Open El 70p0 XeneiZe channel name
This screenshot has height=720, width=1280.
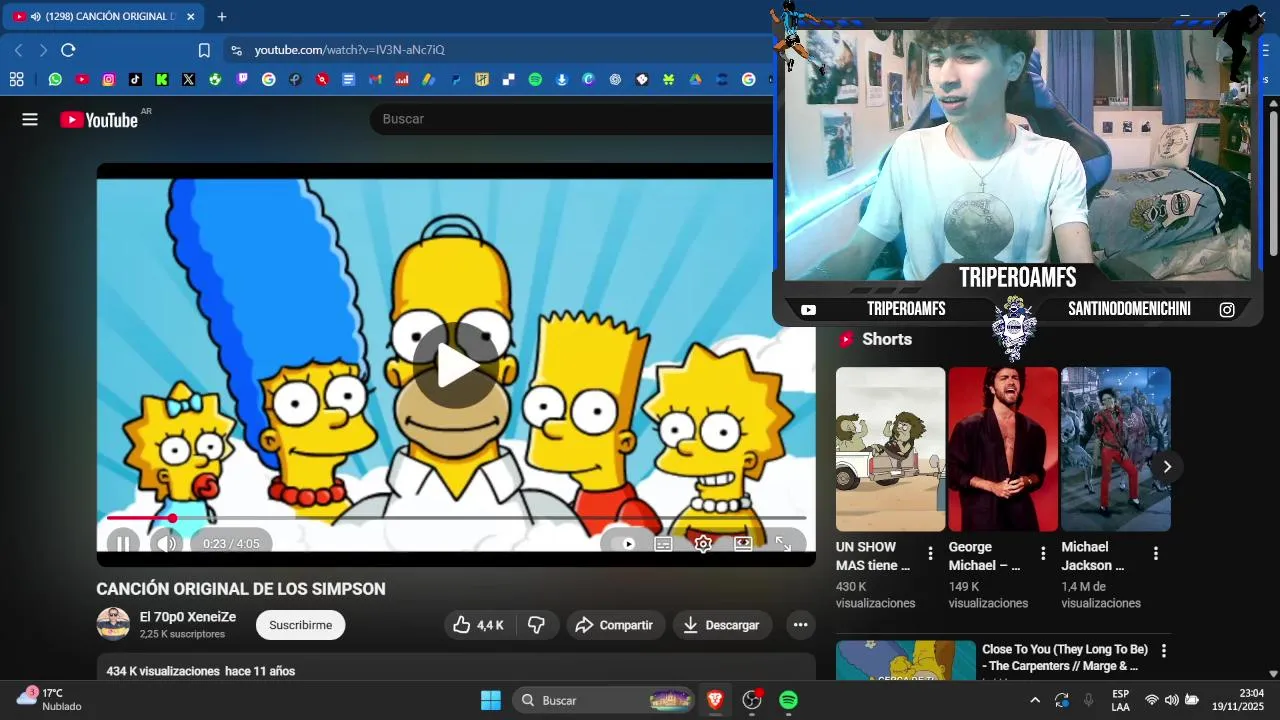tap(188, 617)
